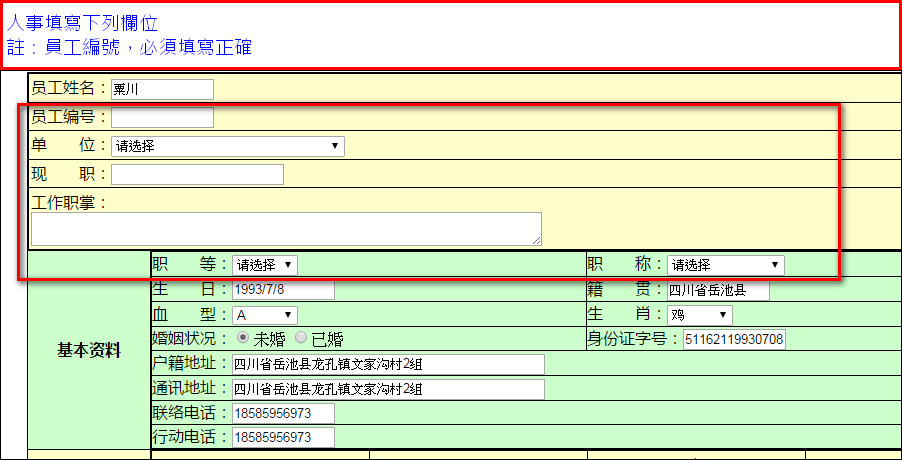This screenshot has width=902, height=460.
Task: Choose the 已婚 radio option
Action: coord(301,339)
